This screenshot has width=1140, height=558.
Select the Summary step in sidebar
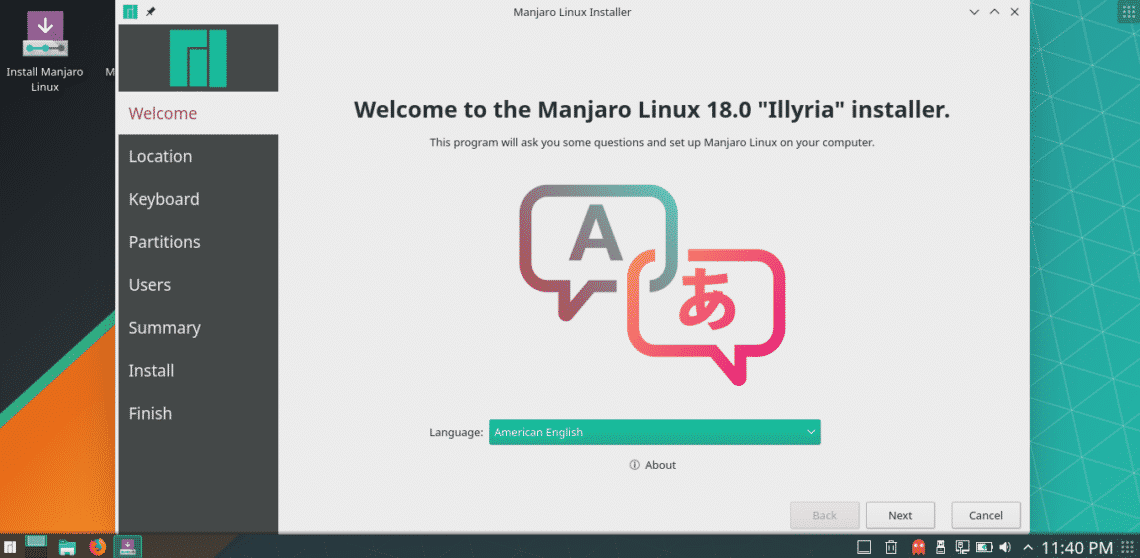coord(198,327)
